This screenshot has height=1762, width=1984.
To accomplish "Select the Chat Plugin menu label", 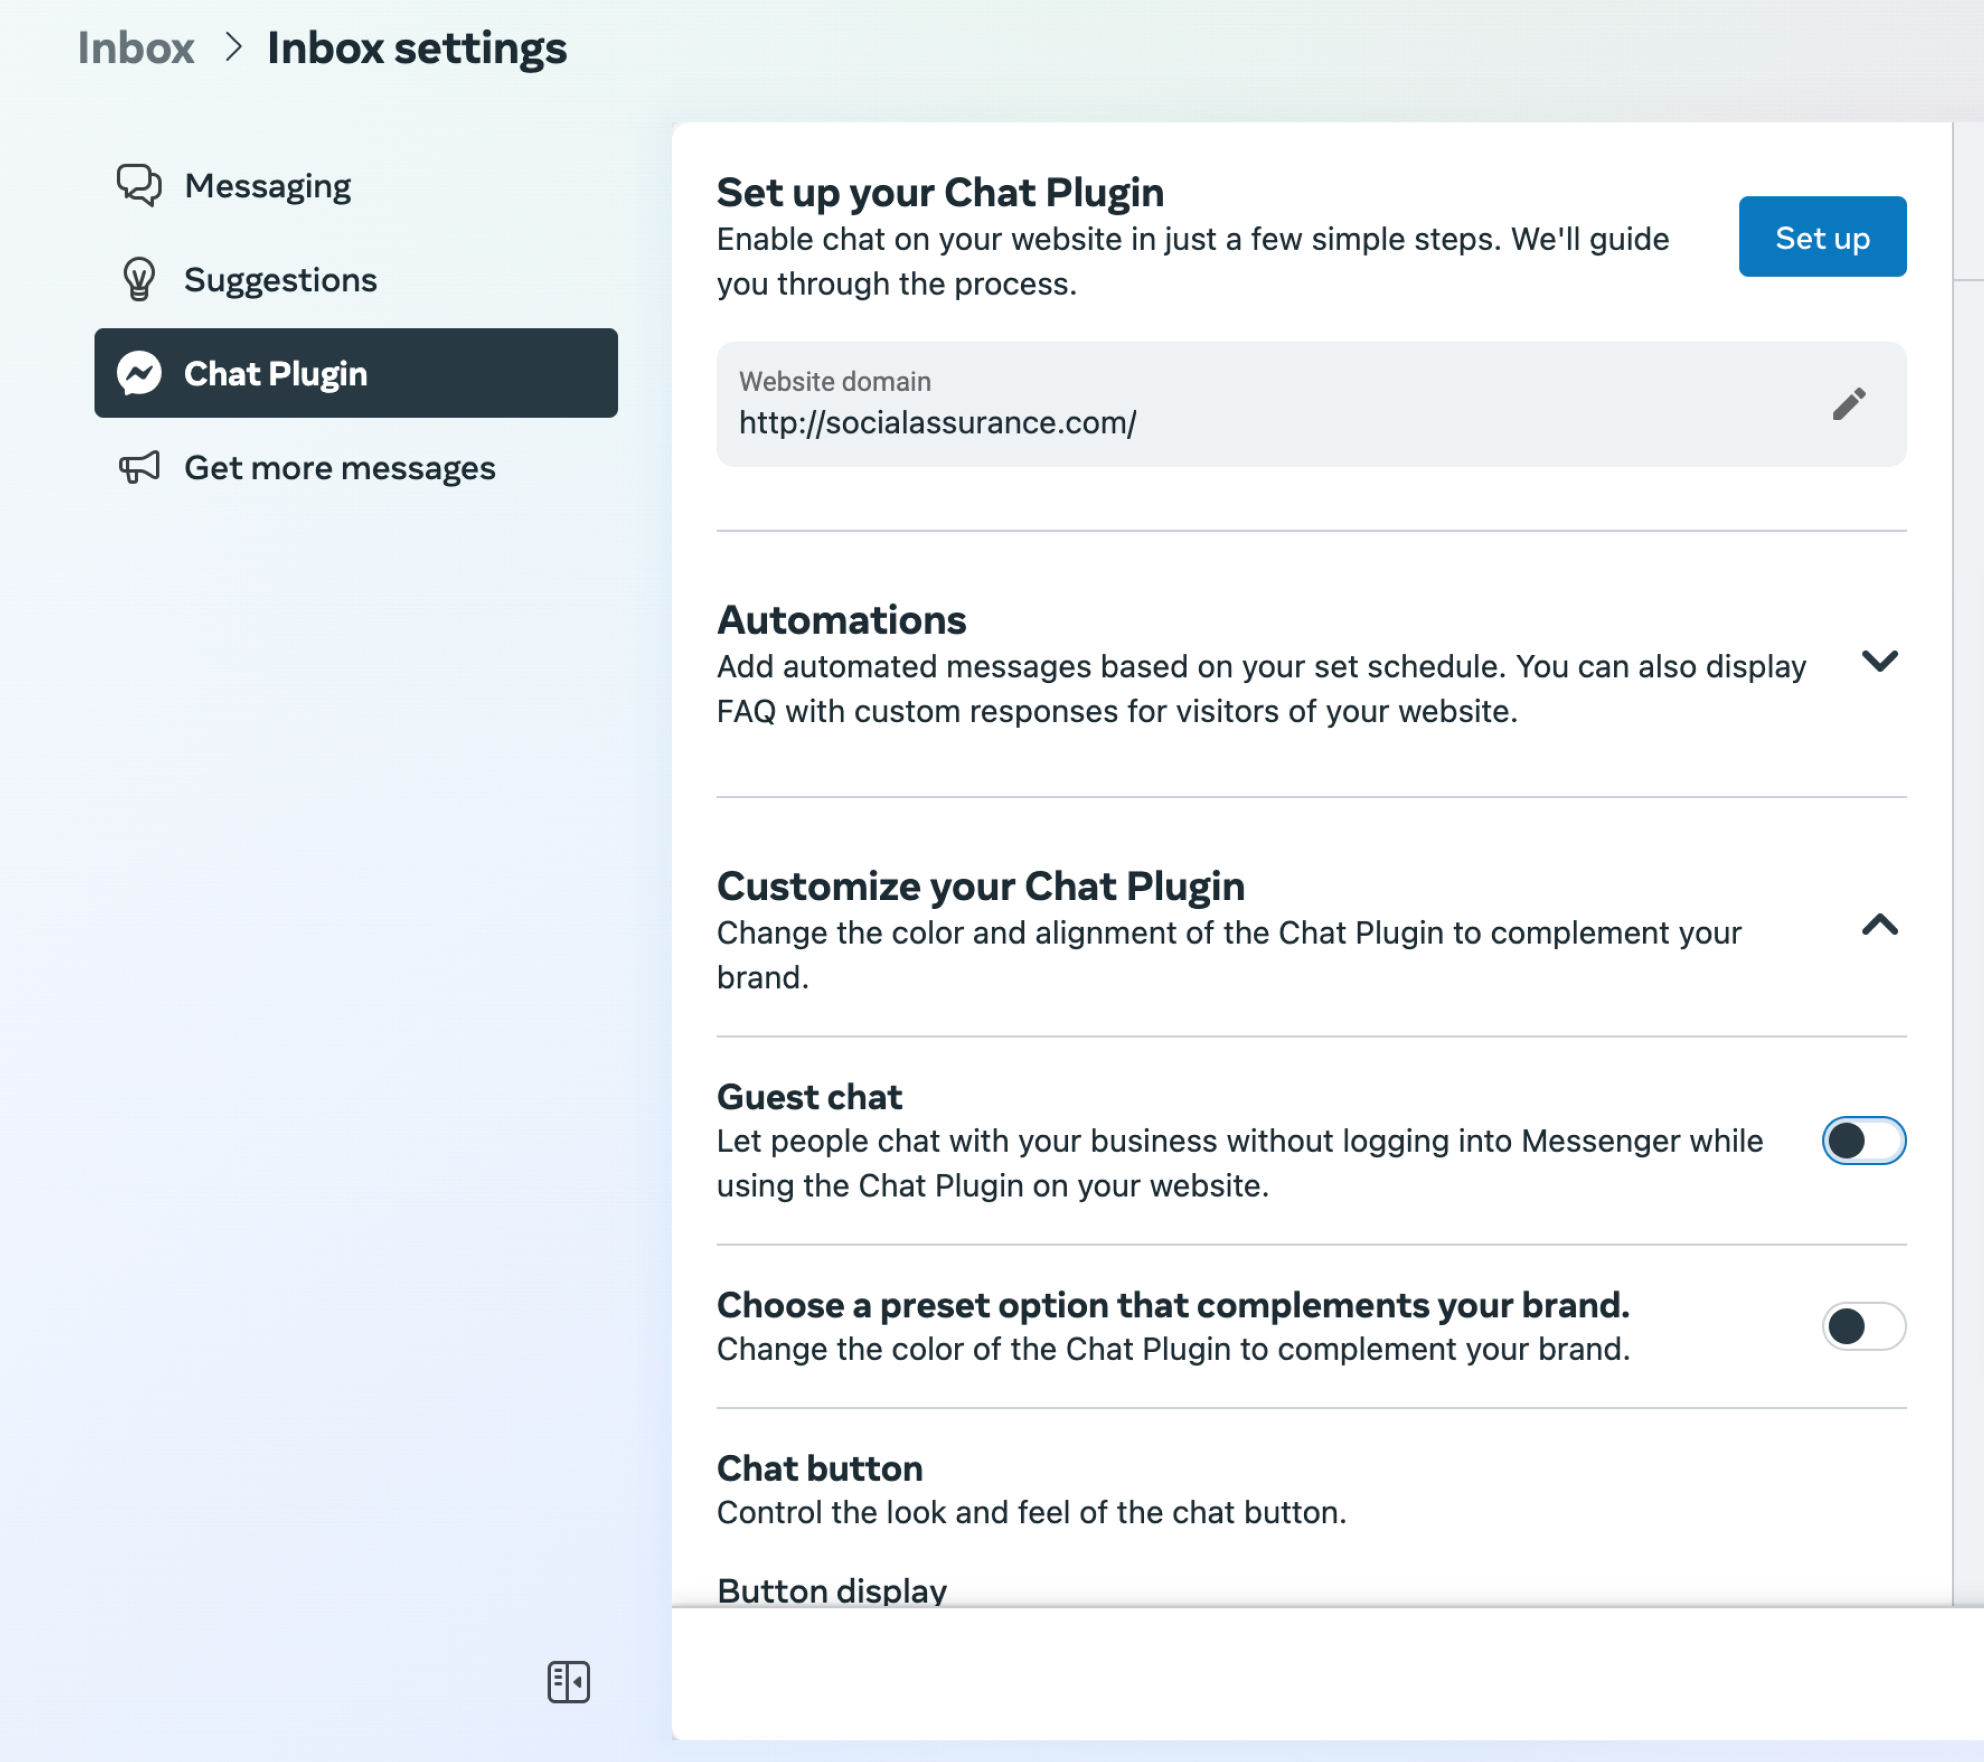I will point(276,374).
